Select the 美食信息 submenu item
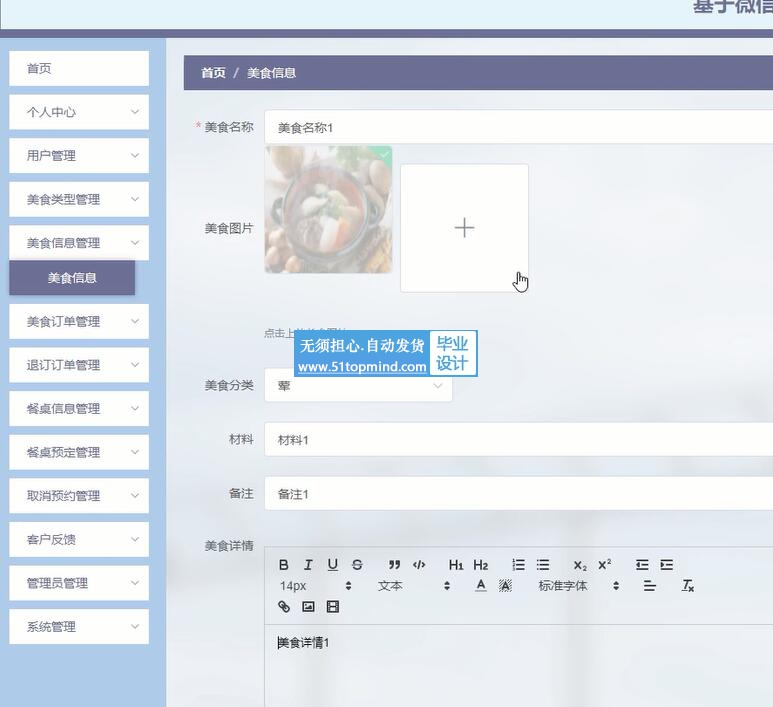The height and width of the screenshot is (707, 773). 72,278
